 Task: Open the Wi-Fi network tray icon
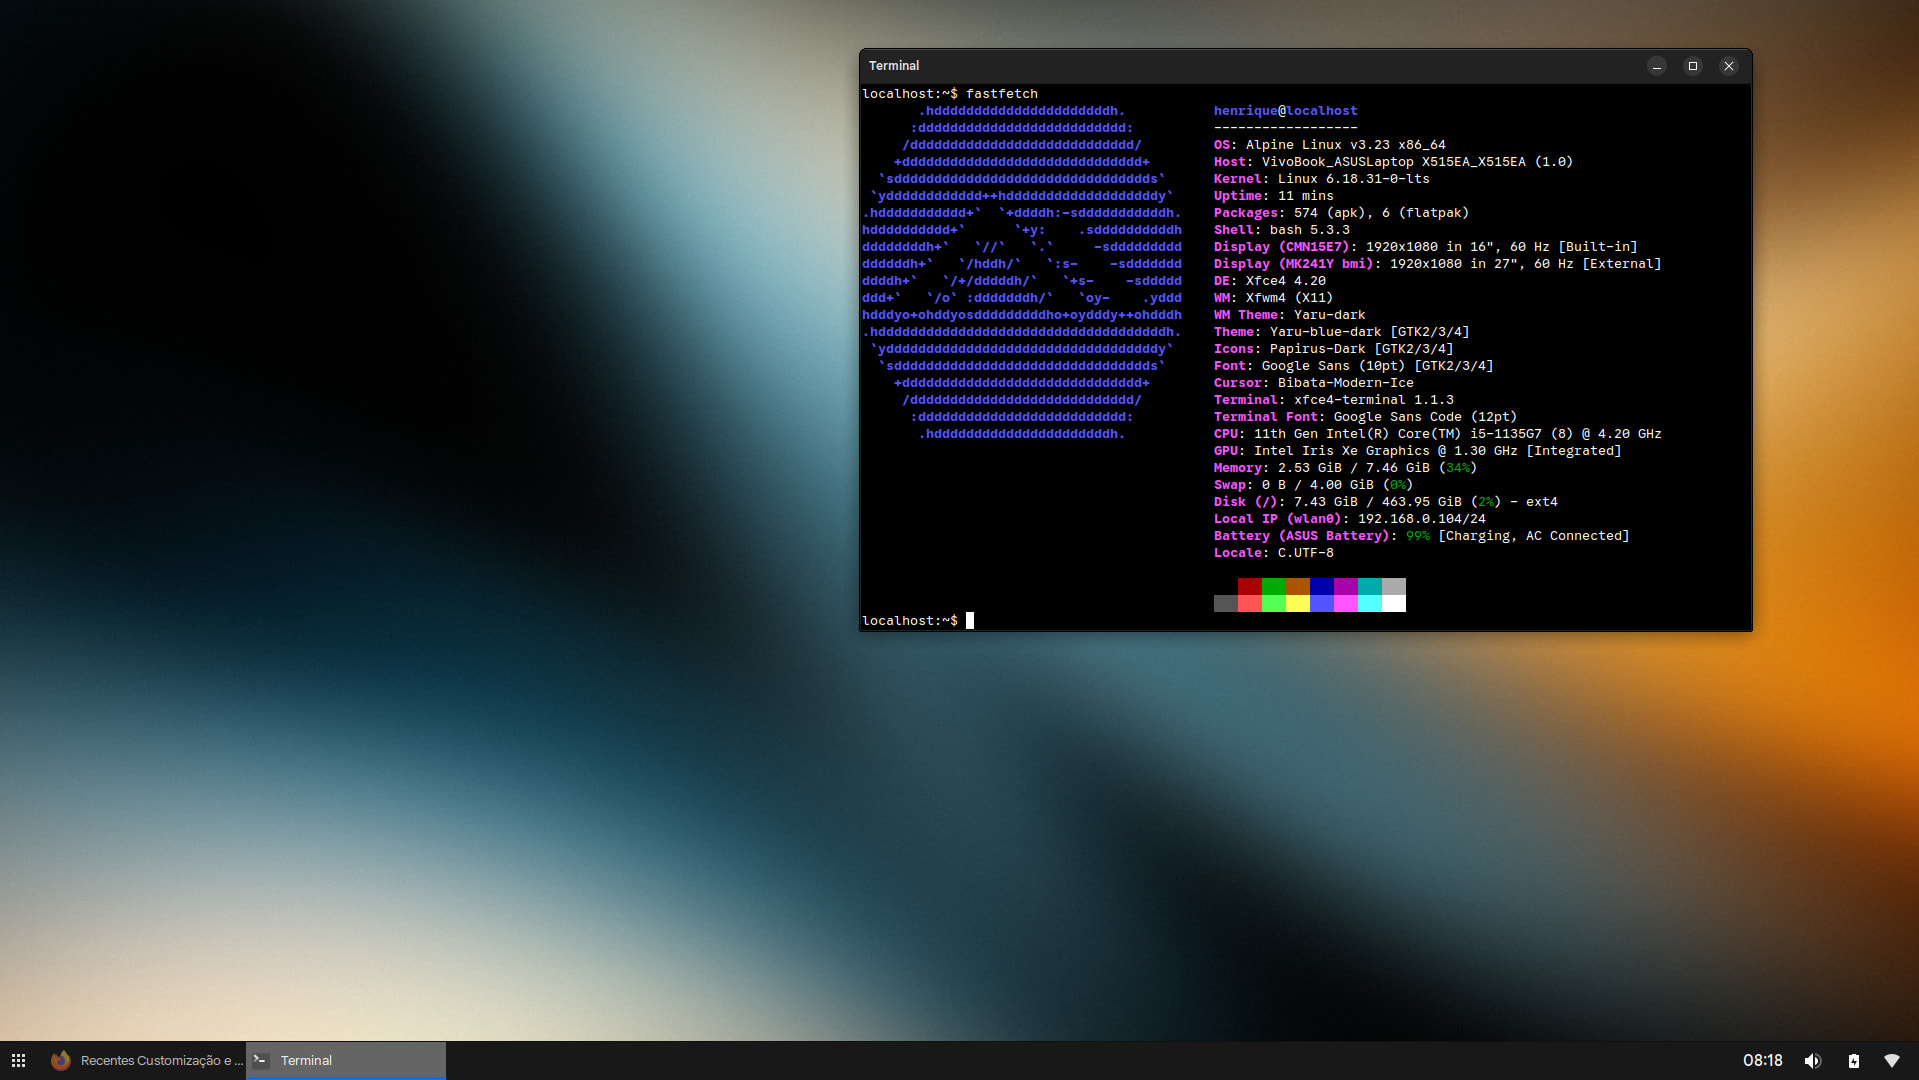click(1891, 1061)
